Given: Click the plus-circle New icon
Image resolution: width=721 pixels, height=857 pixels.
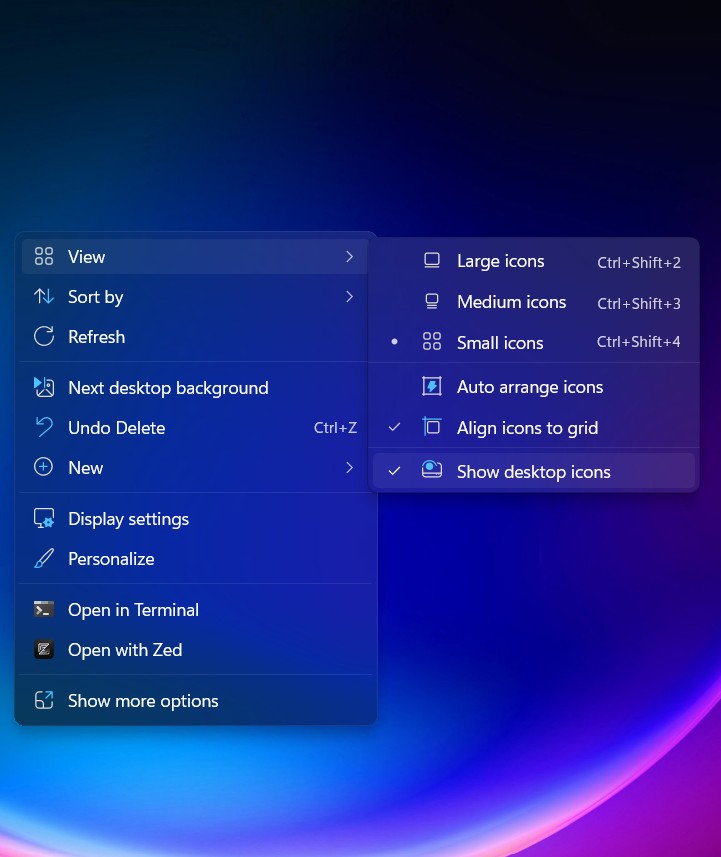Looking at the screenshot, I should [x=44, y=467].
